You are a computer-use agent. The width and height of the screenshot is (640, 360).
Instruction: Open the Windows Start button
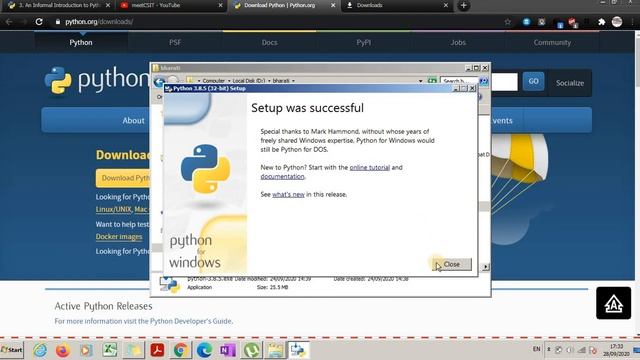12,350
